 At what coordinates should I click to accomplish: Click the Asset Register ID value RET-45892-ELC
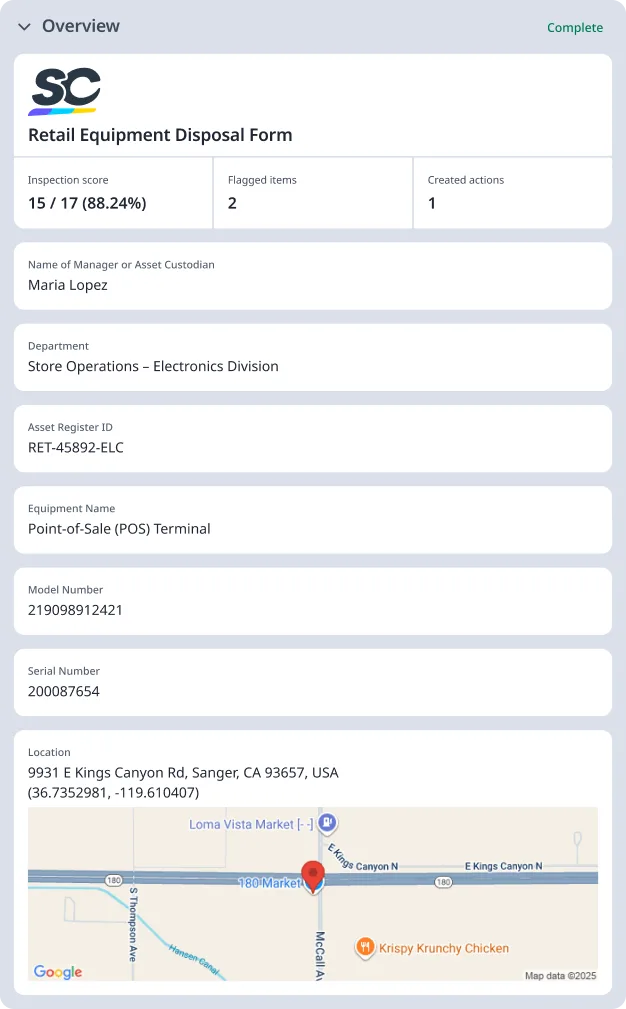point(76,447)
